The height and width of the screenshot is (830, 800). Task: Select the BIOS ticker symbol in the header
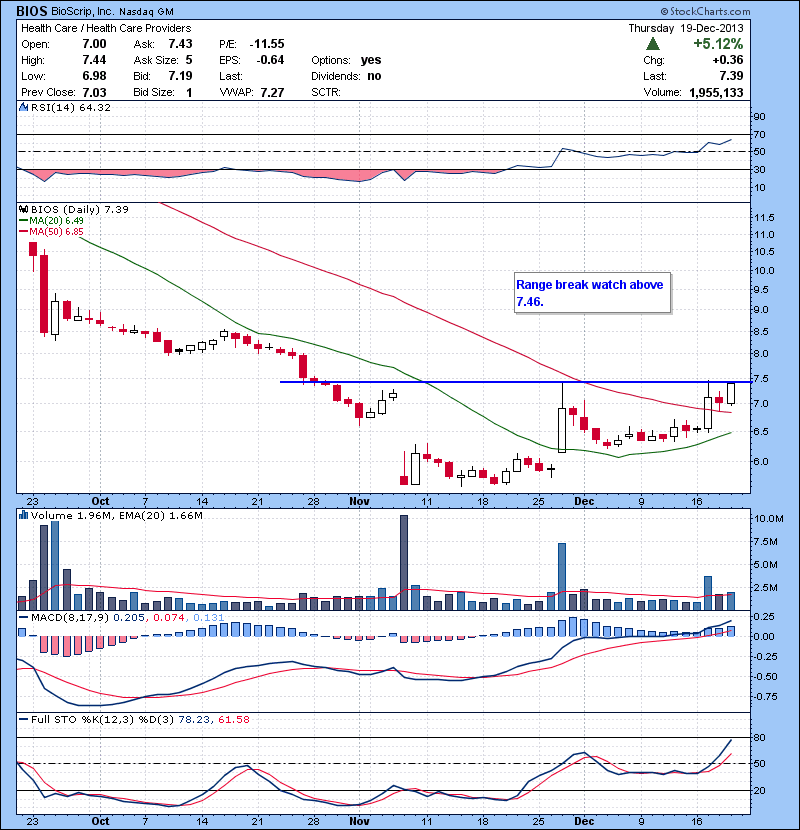point(32,11)
